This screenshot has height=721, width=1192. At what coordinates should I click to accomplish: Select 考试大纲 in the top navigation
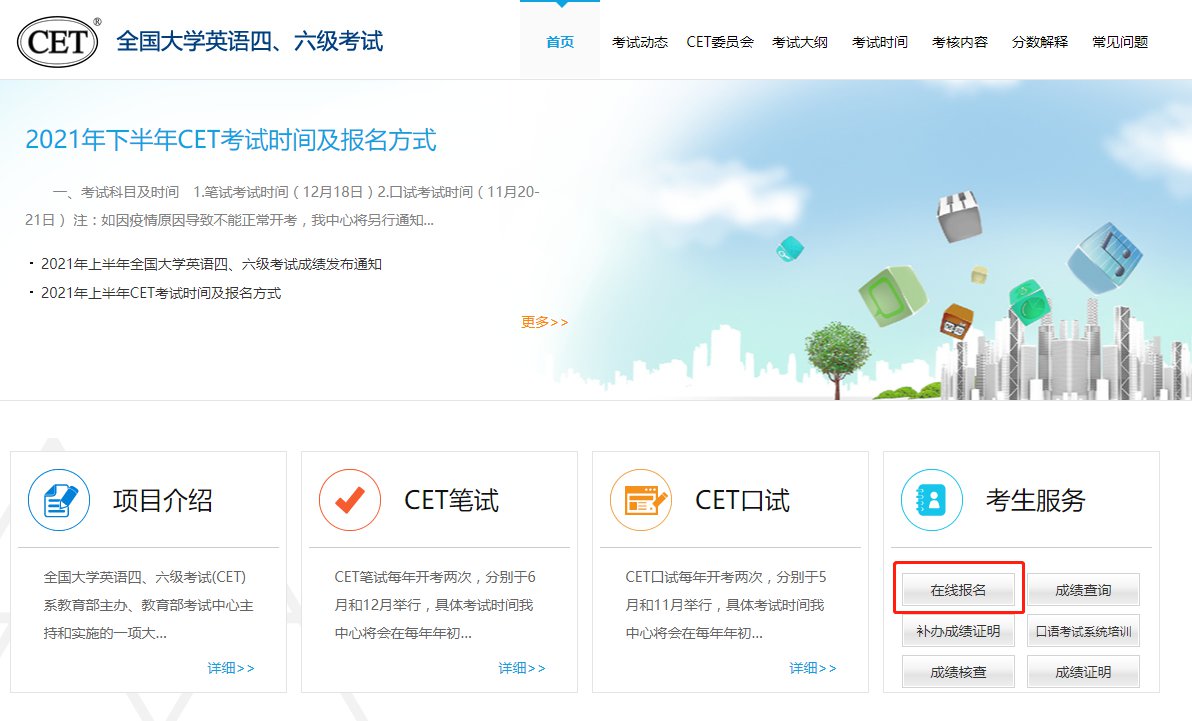tap(800, 42)
